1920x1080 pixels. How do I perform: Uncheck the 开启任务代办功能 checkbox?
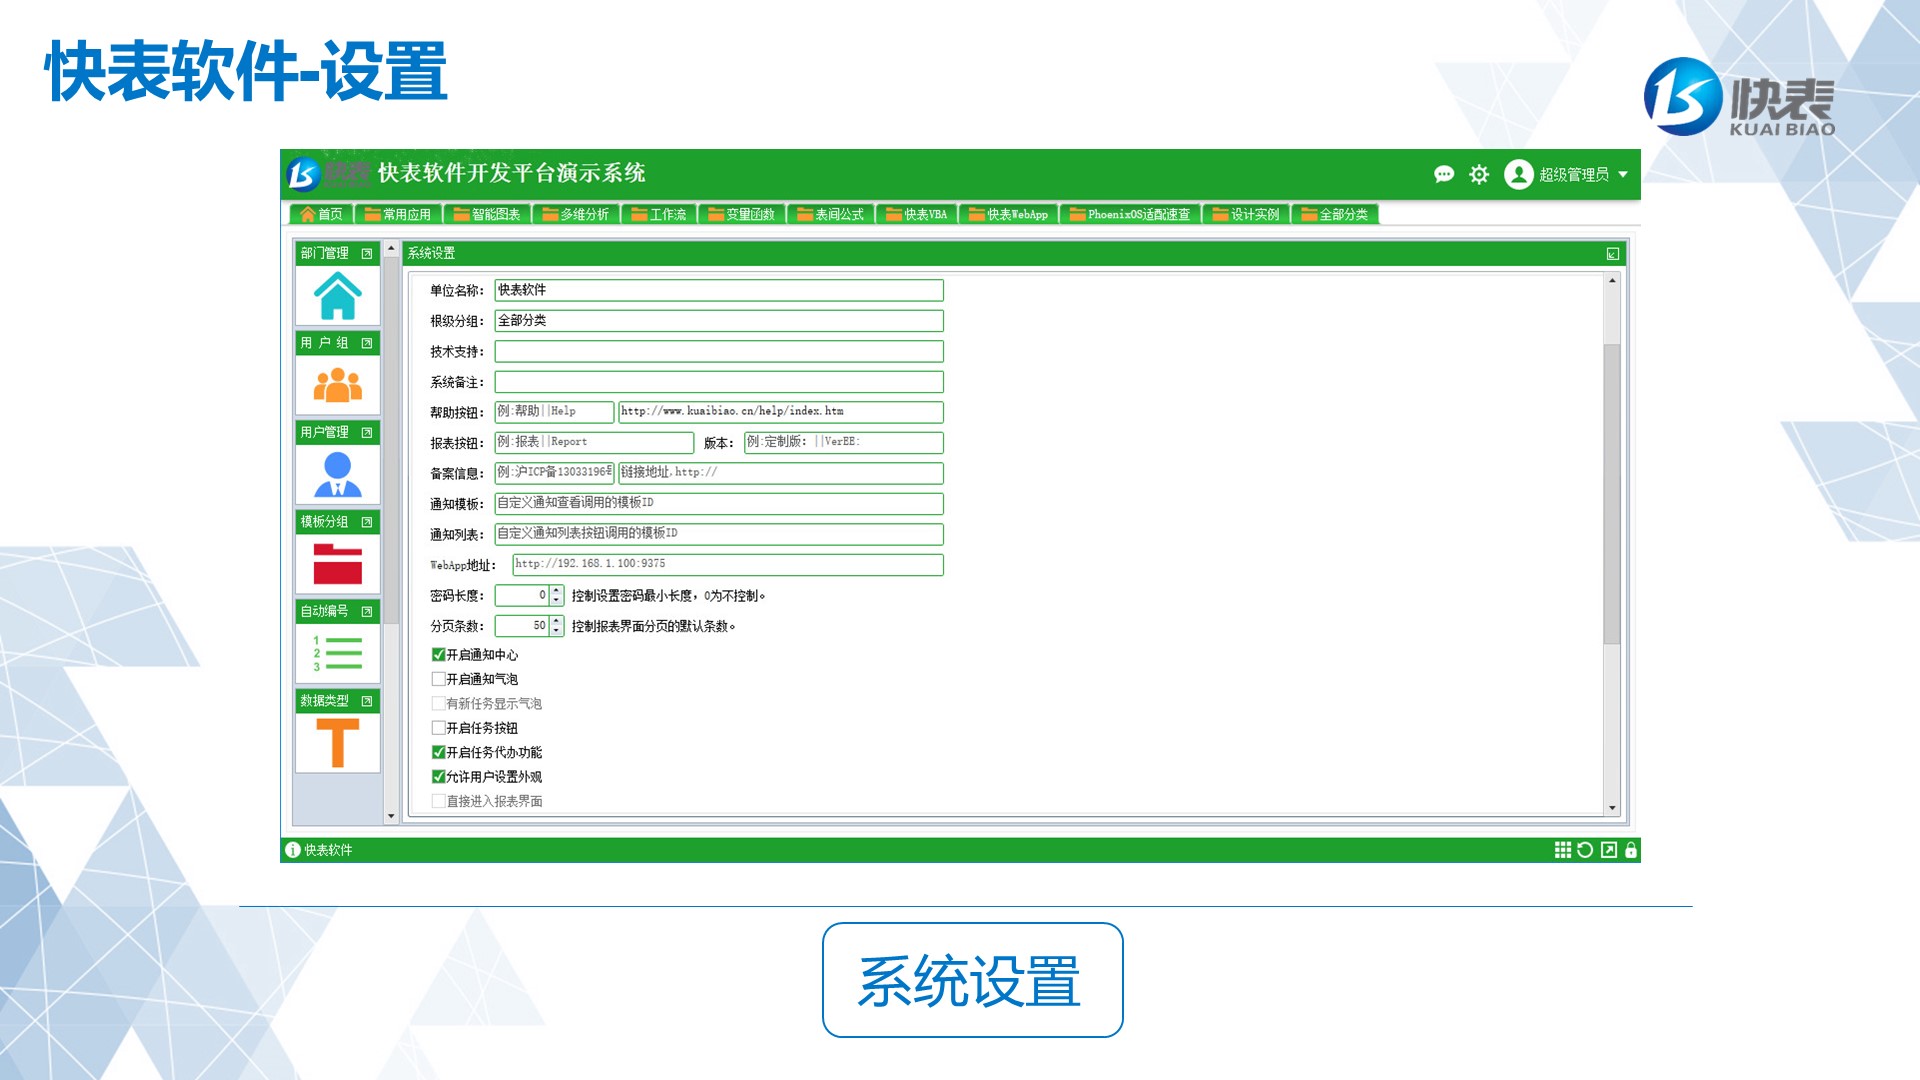coord(438,752)
